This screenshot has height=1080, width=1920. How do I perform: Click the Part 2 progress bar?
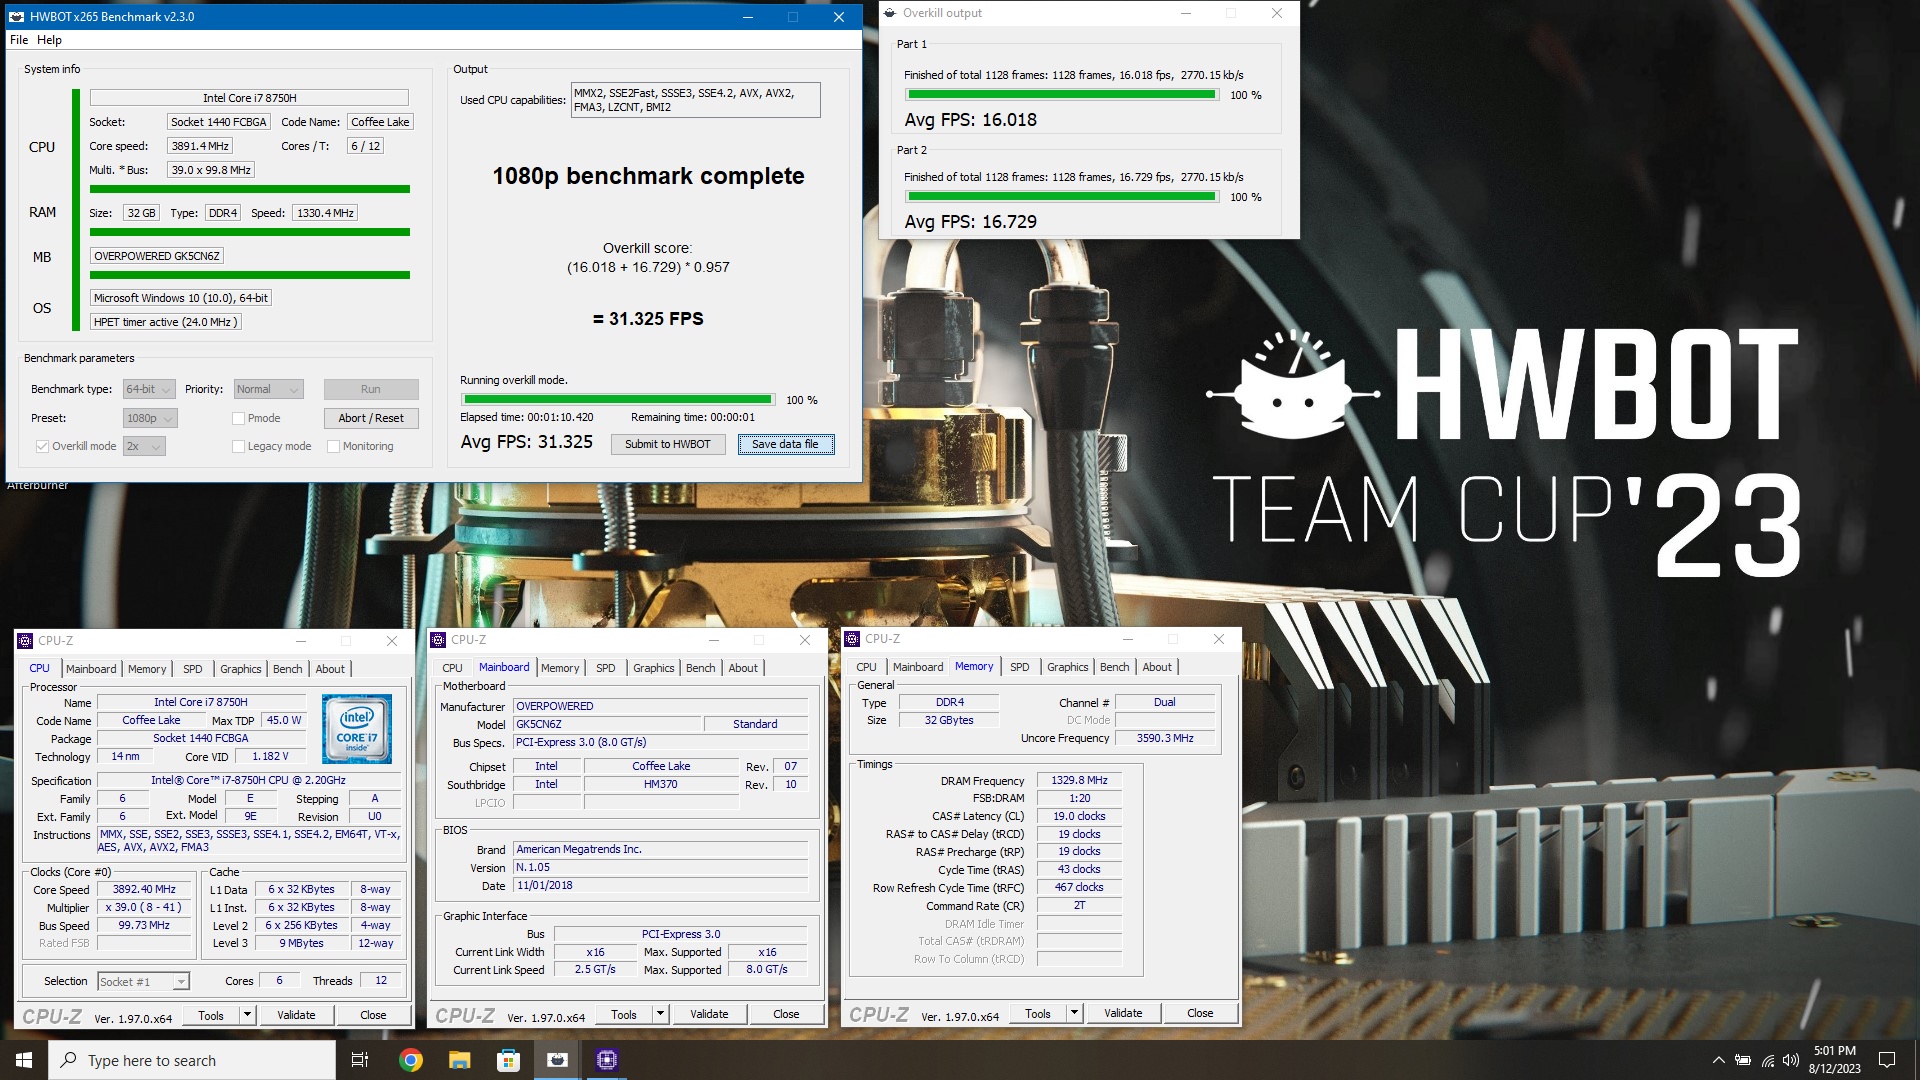click(1062, 196)
